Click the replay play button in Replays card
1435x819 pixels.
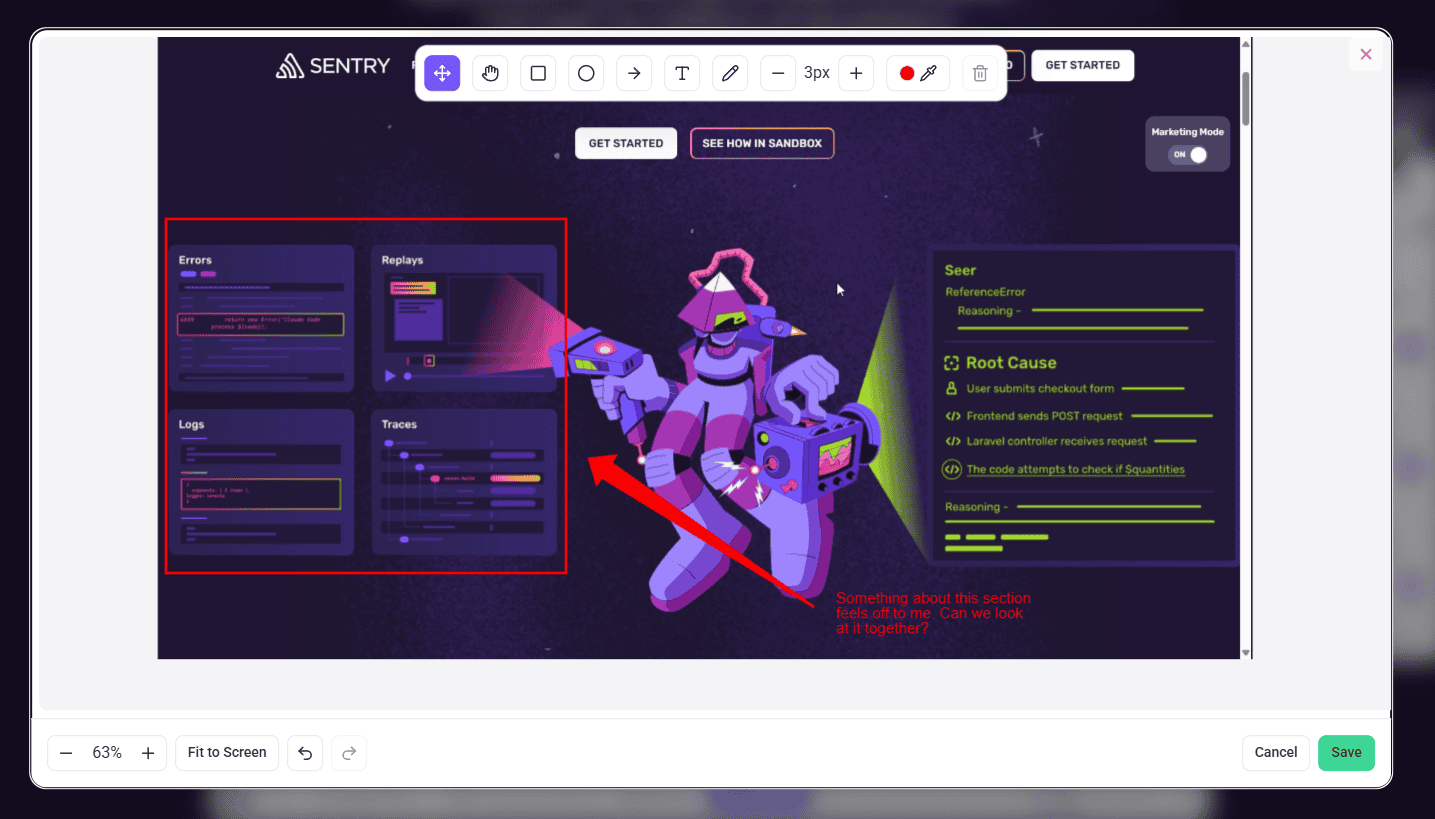pos(390,376)
